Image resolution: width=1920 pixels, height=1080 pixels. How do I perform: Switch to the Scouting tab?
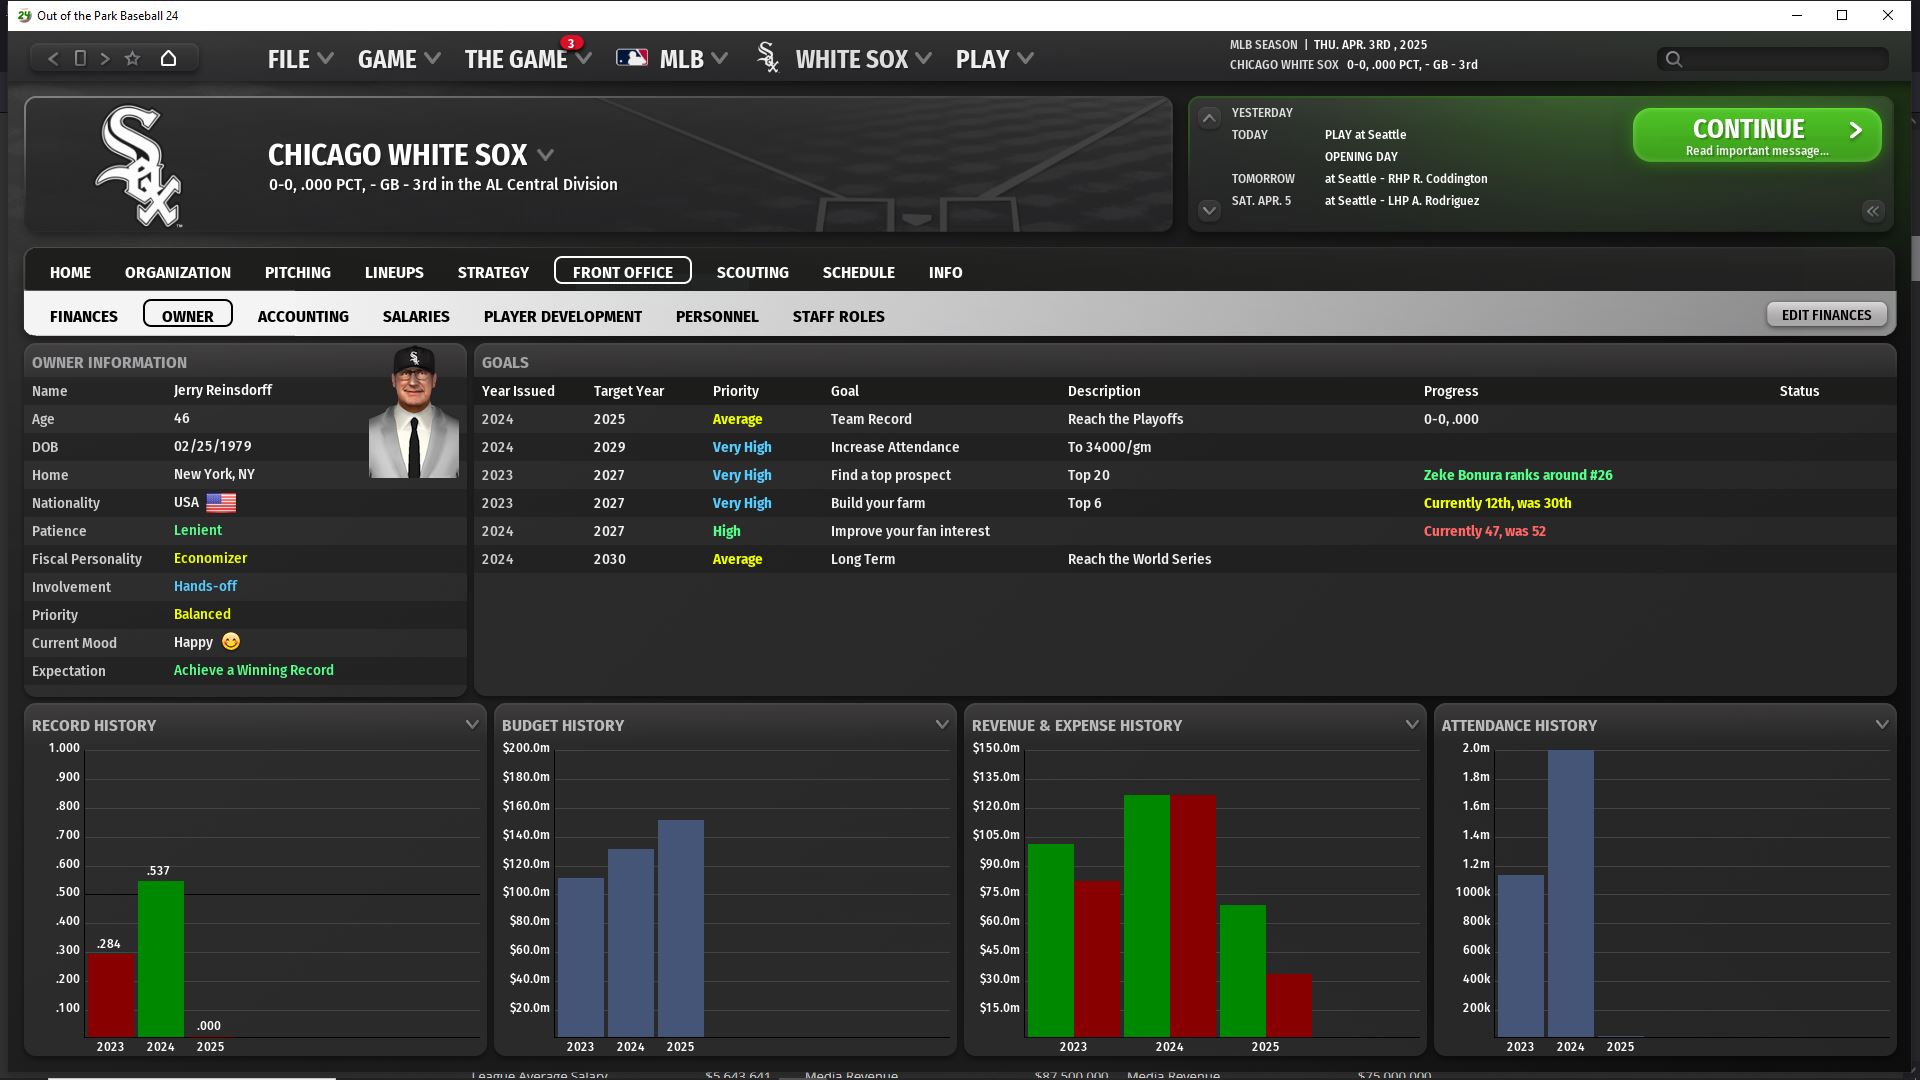tap(752, 272)
